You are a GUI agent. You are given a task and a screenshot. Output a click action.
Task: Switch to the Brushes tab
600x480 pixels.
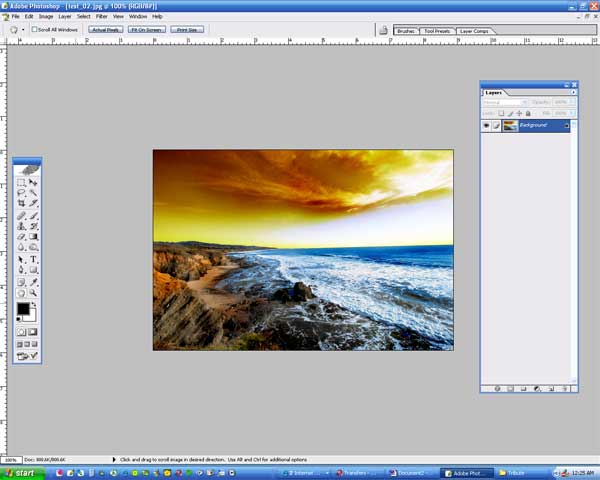coord(406,31)
